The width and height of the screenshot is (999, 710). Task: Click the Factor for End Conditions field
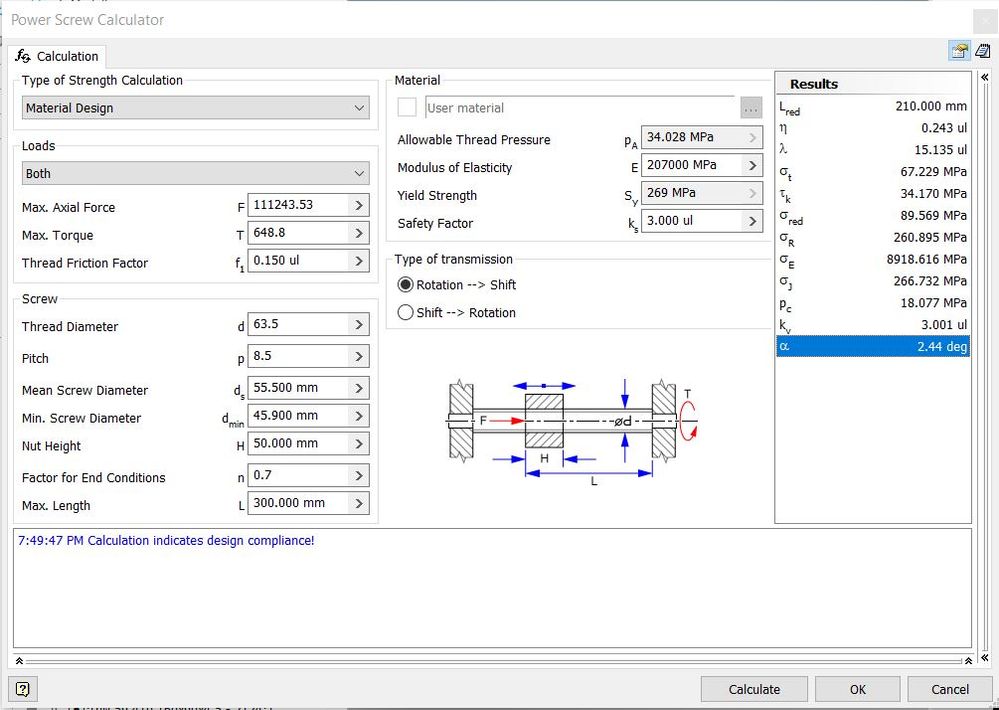click(x=298, y=475)
